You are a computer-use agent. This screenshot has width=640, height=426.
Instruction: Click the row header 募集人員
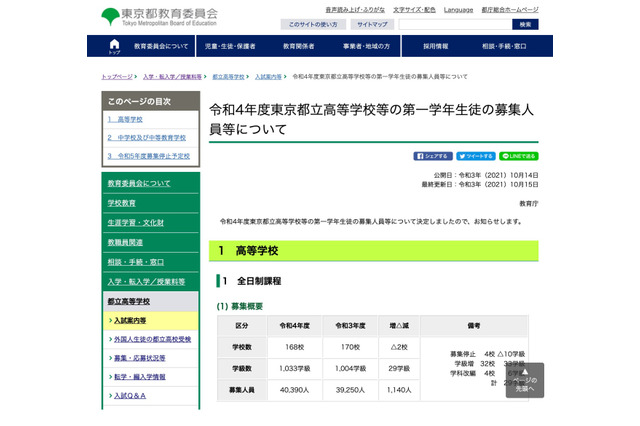click(242, 390)
